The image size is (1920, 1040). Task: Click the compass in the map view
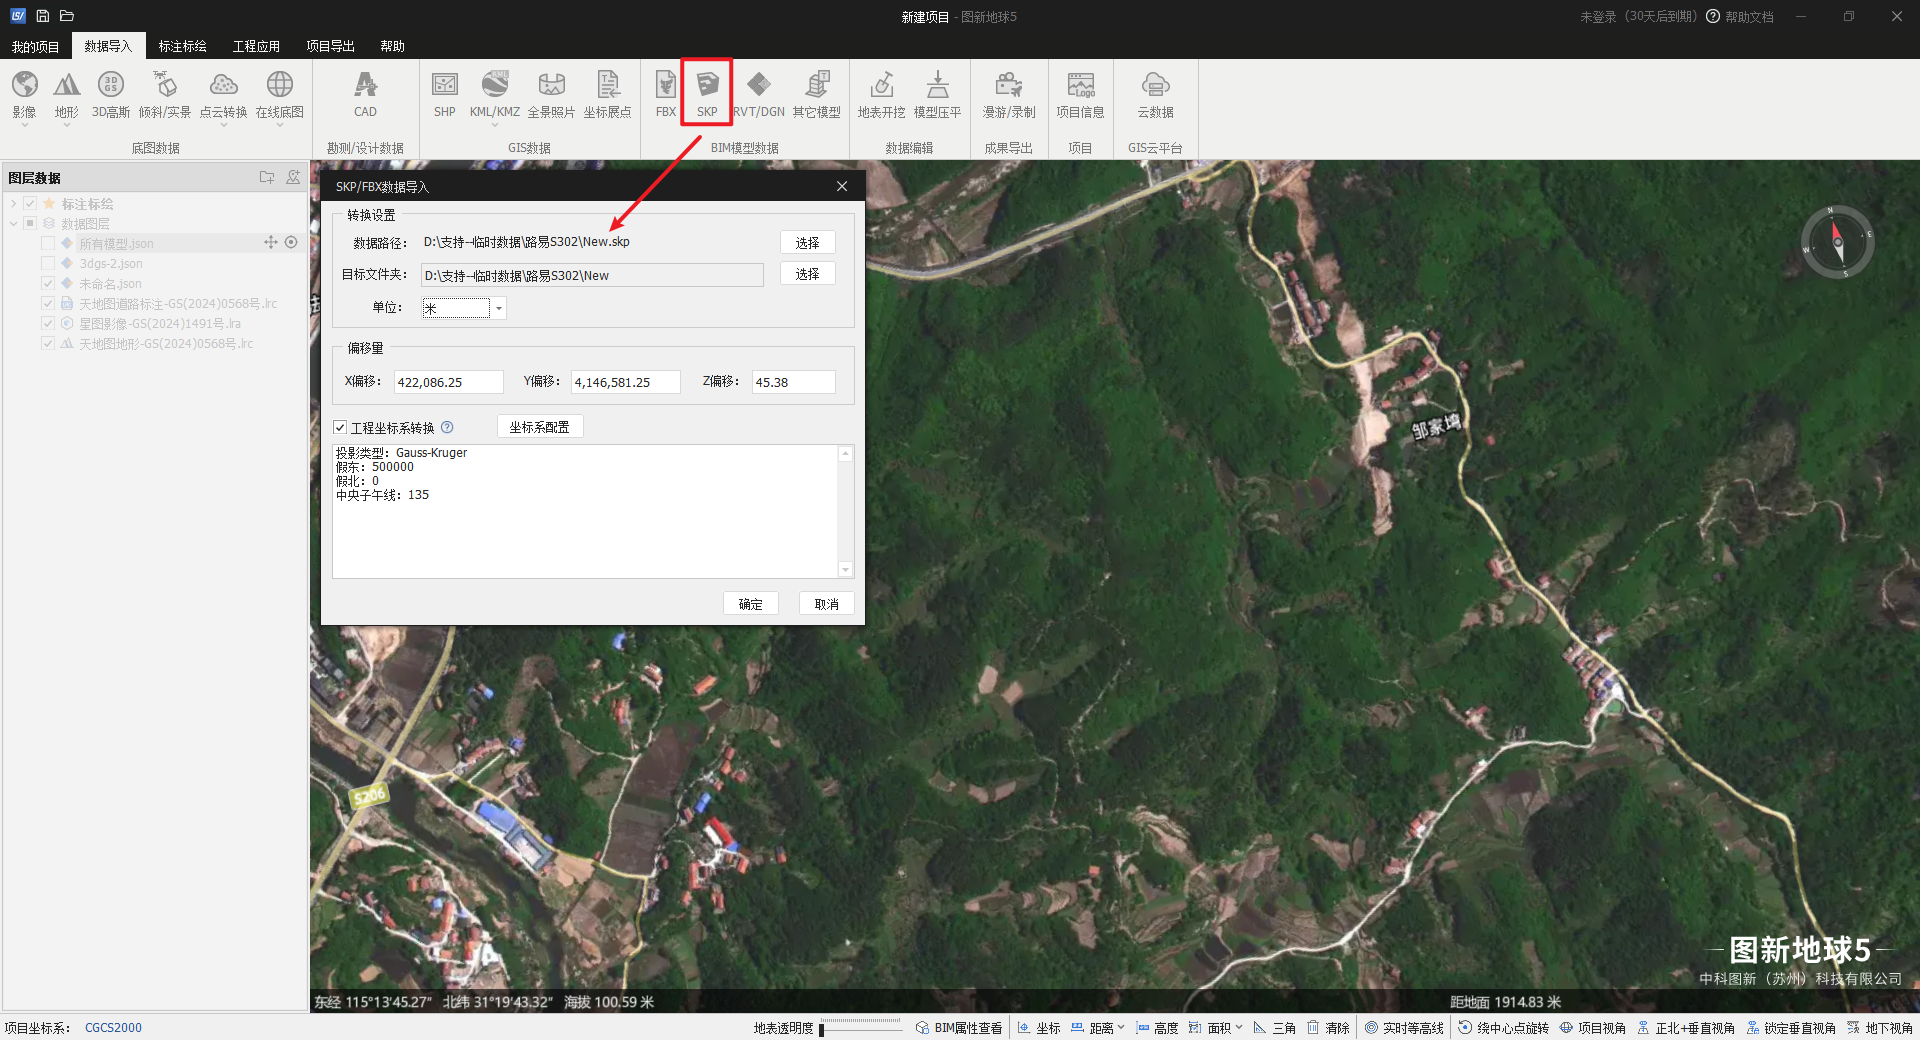1837,242
